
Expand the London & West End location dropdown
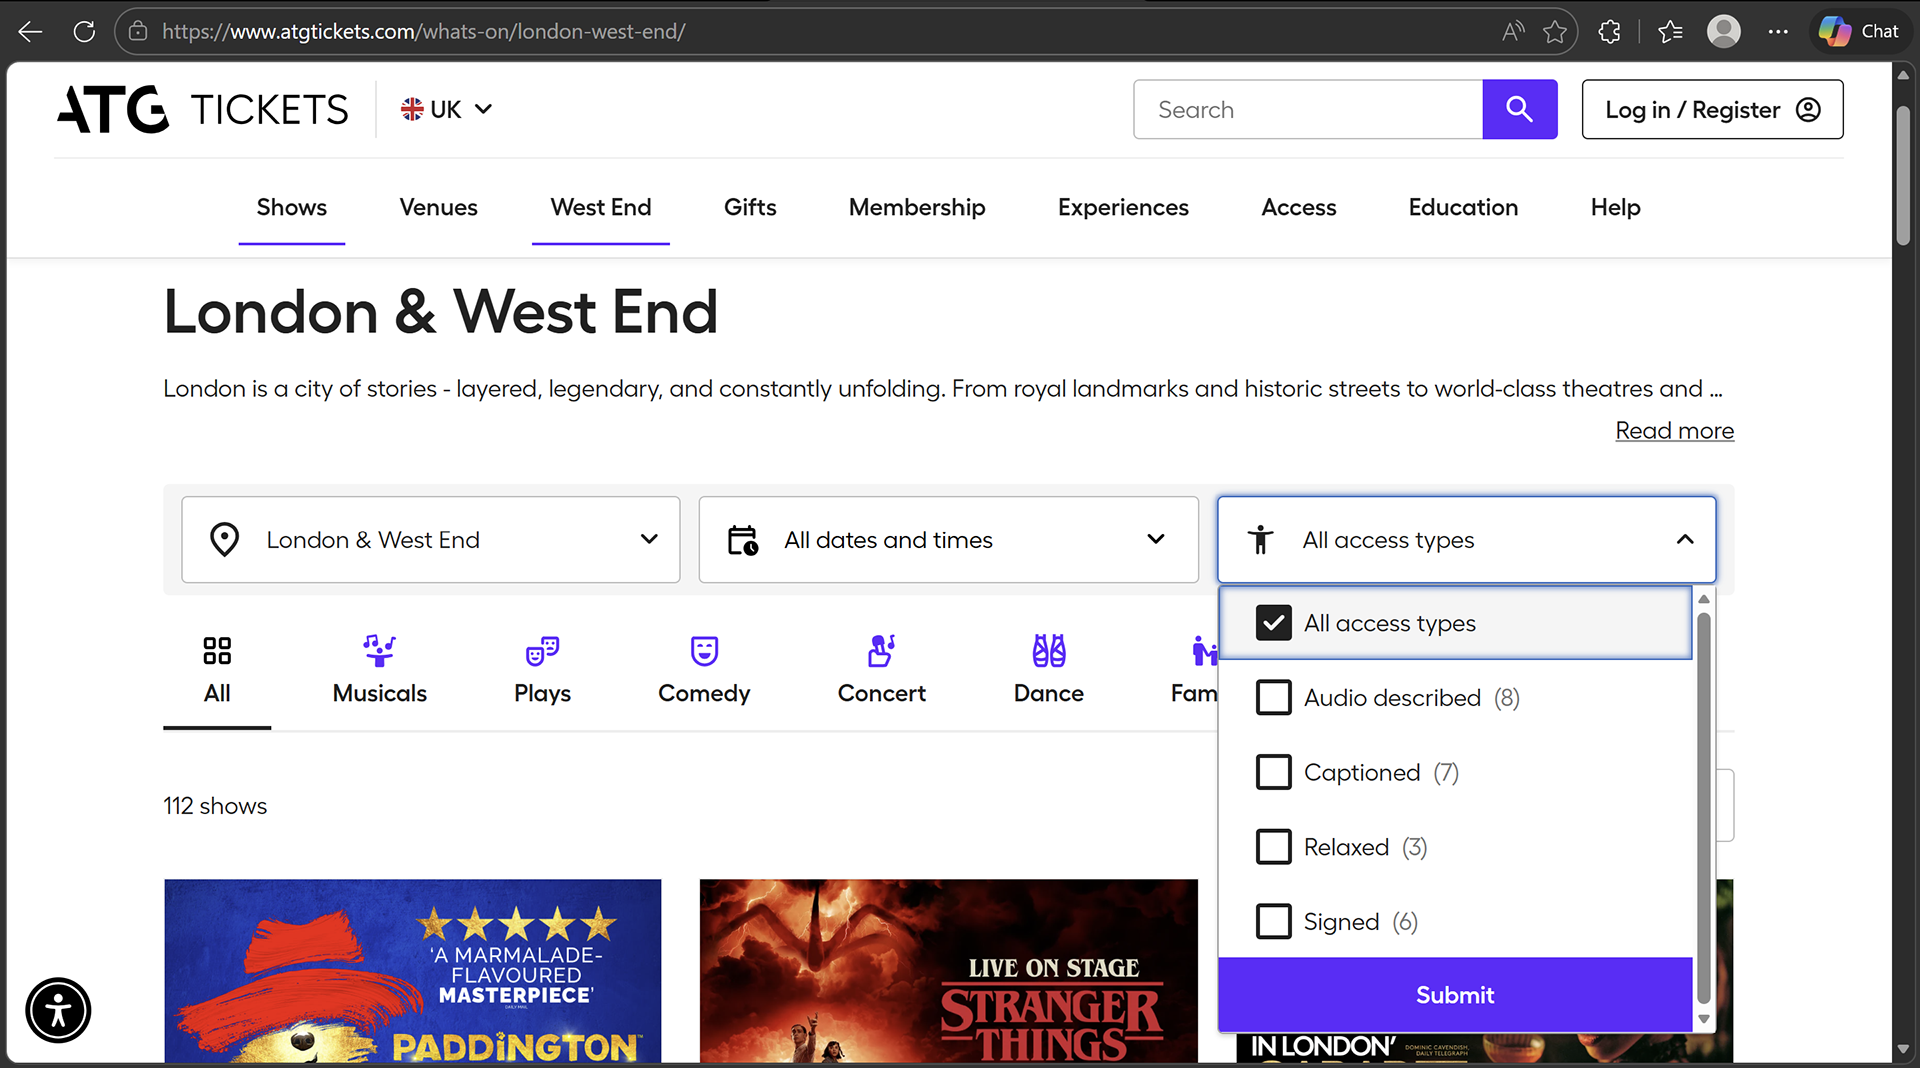point(431,540)
